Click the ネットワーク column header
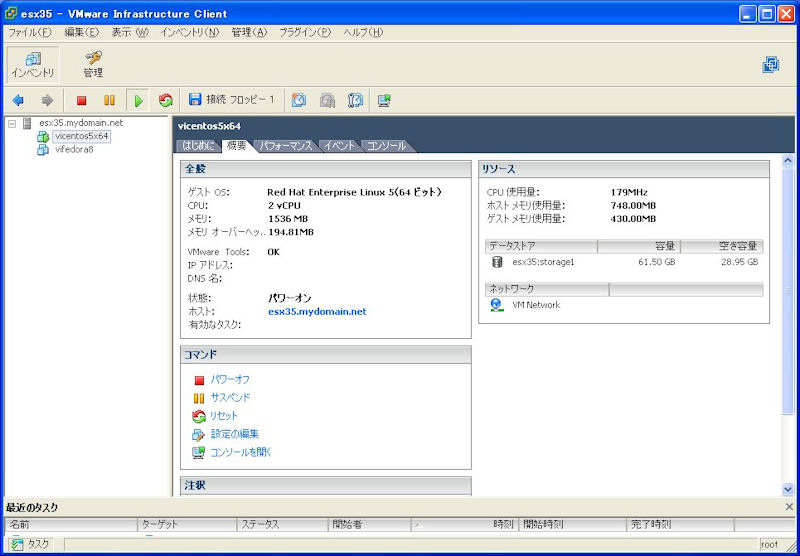800x556 pixels. tap(546, 289)
